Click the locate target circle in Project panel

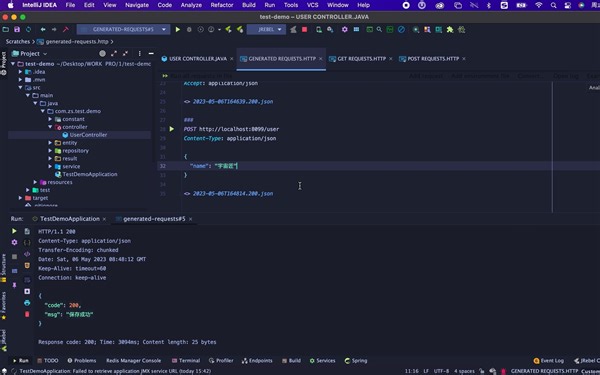pyautogui.click(x=102, y=54)
